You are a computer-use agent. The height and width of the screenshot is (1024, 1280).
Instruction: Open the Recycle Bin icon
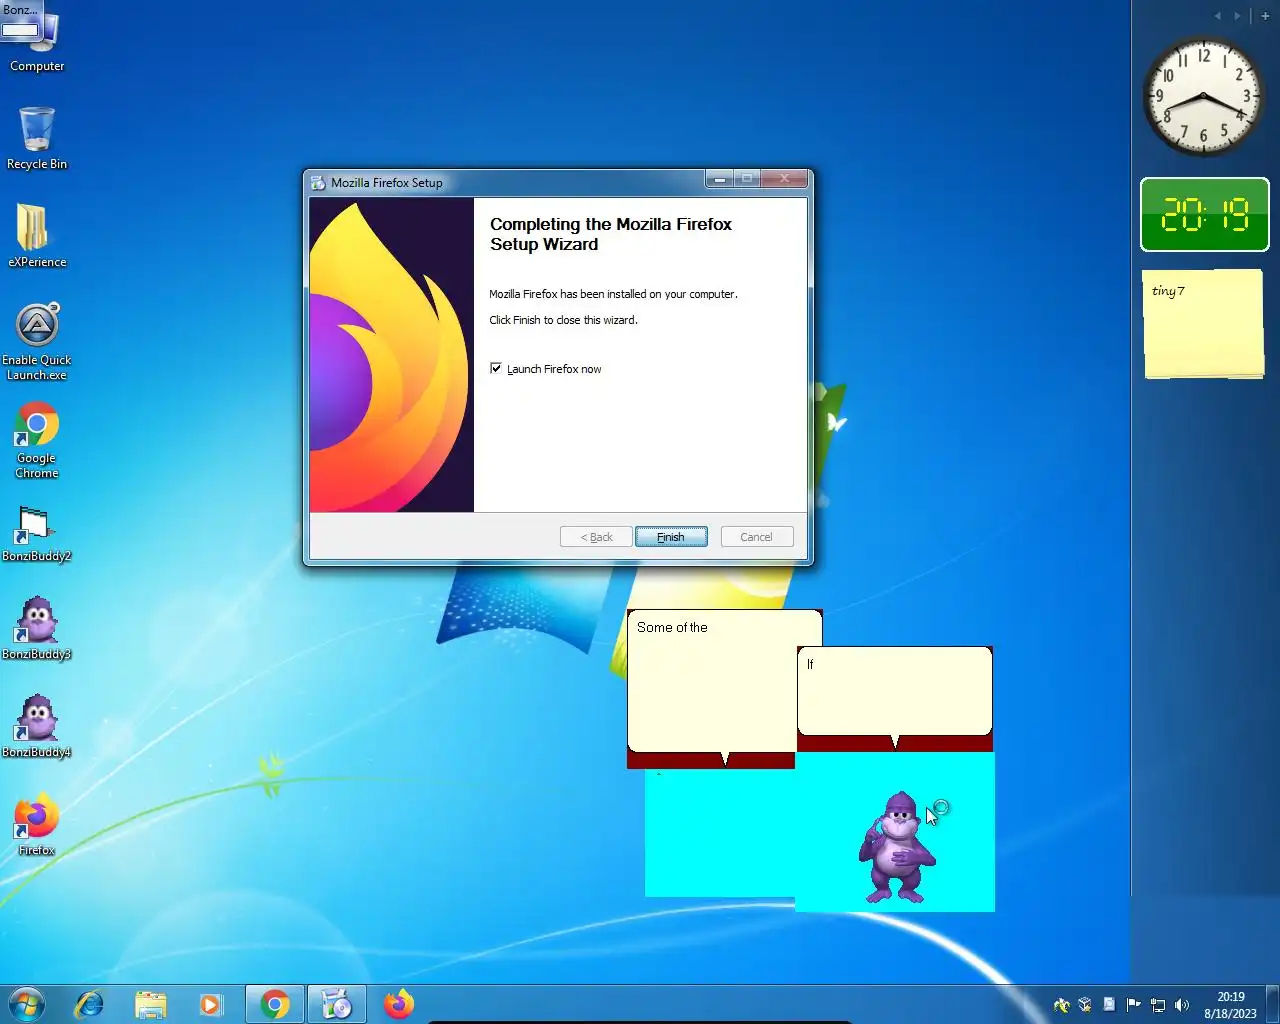[x=37, y=138]
